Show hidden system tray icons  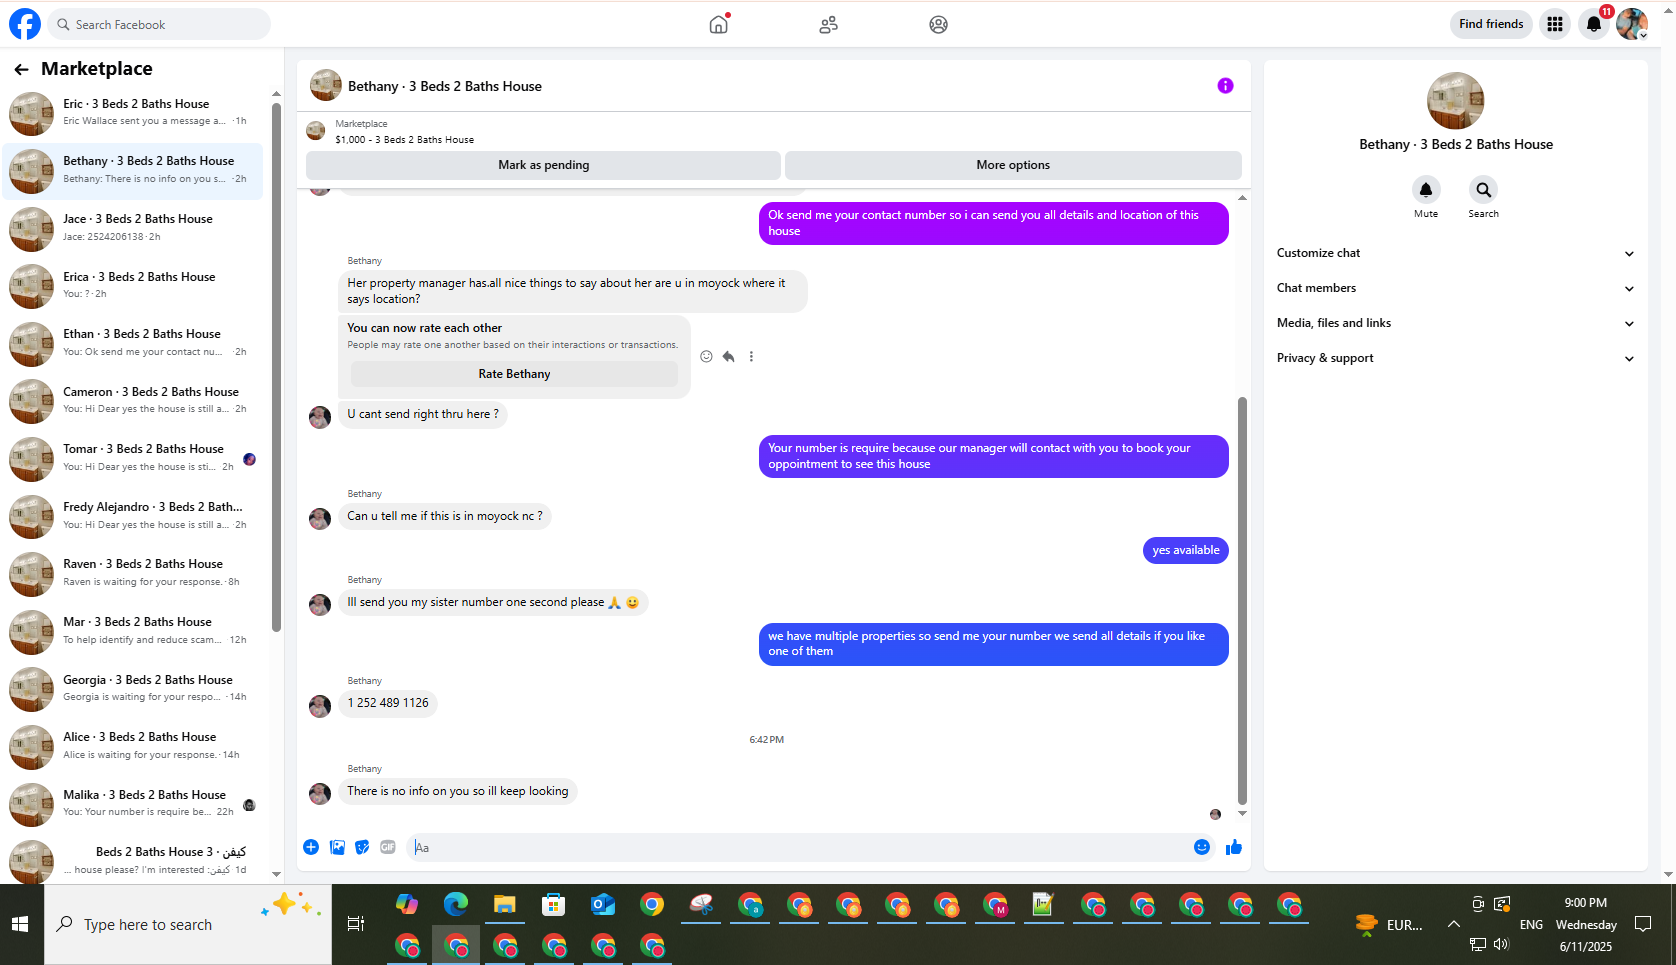click(1453, 925)
